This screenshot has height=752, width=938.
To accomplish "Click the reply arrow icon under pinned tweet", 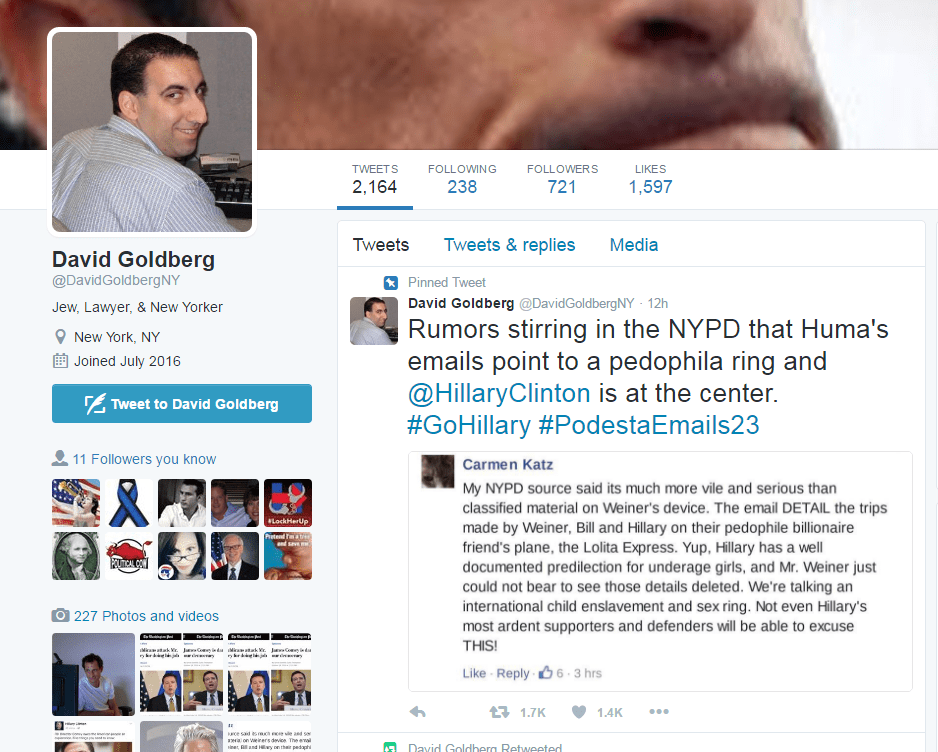I will tap(418, 712).
